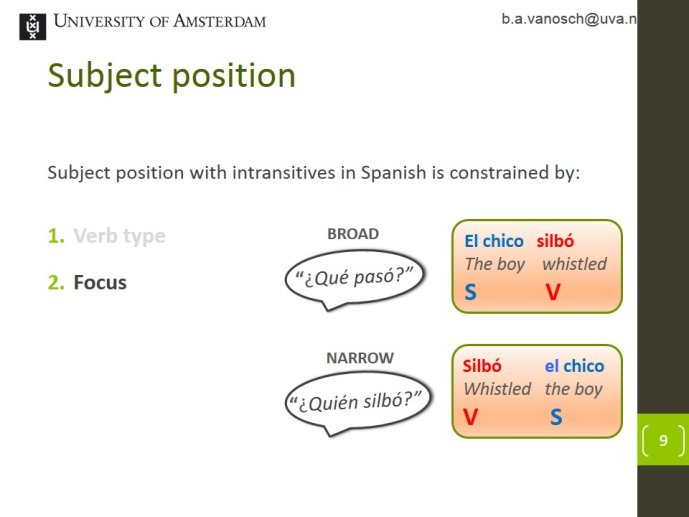Click the University of Amsterdam crest logo
689x517 pixels.
(x=33, y=26)
